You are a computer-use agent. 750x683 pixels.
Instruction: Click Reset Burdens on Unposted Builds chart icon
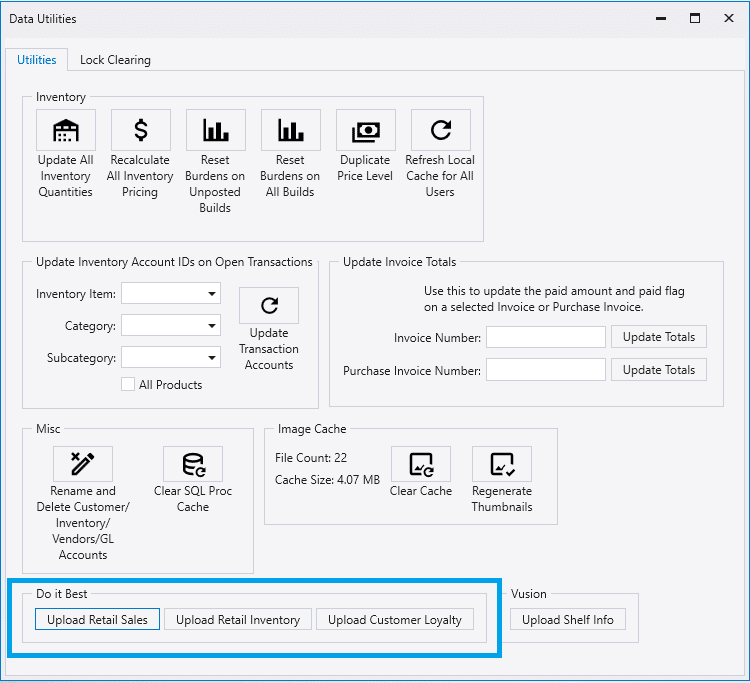click(216, 130)
